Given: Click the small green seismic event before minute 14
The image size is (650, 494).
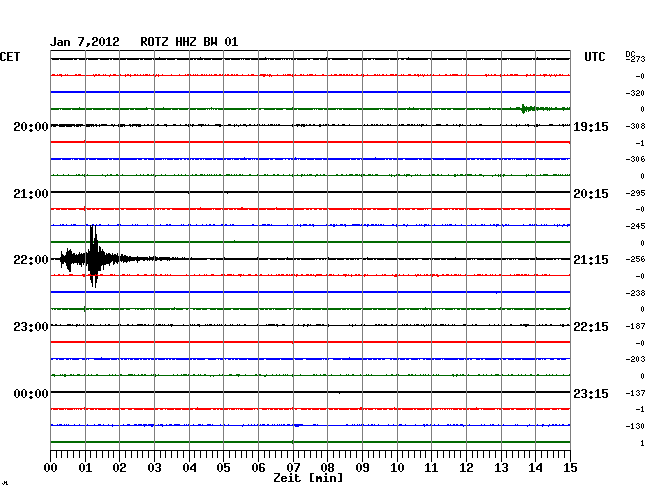Looking at the screenshot, I should pos(524,109).
